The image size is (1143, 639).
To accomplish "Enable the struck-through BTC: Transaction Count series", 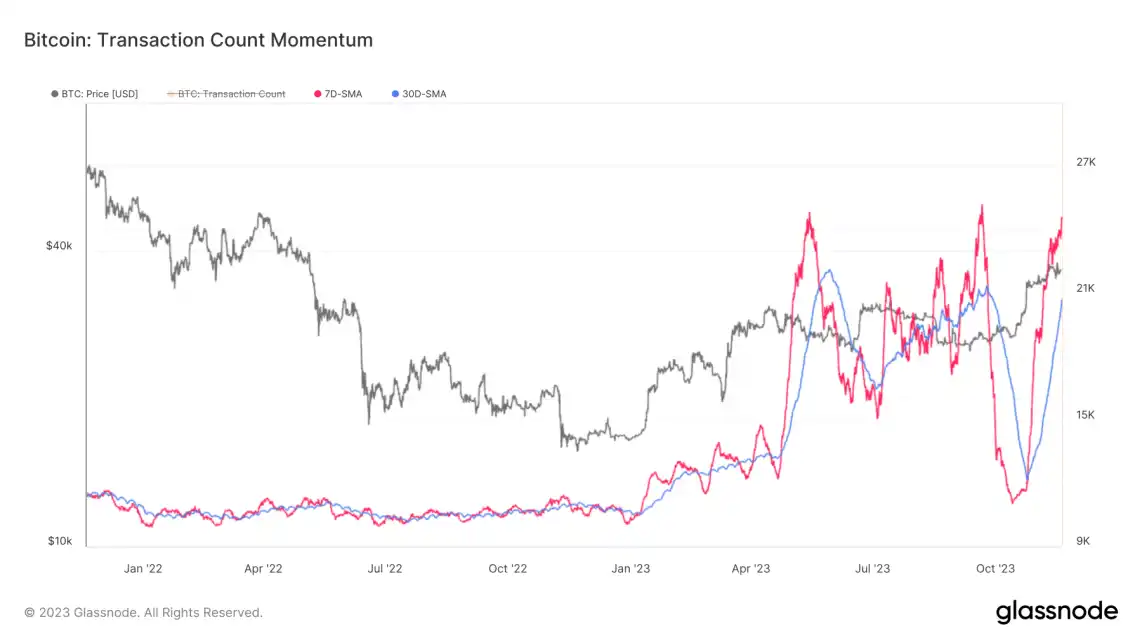I will (x=231, y=94).
